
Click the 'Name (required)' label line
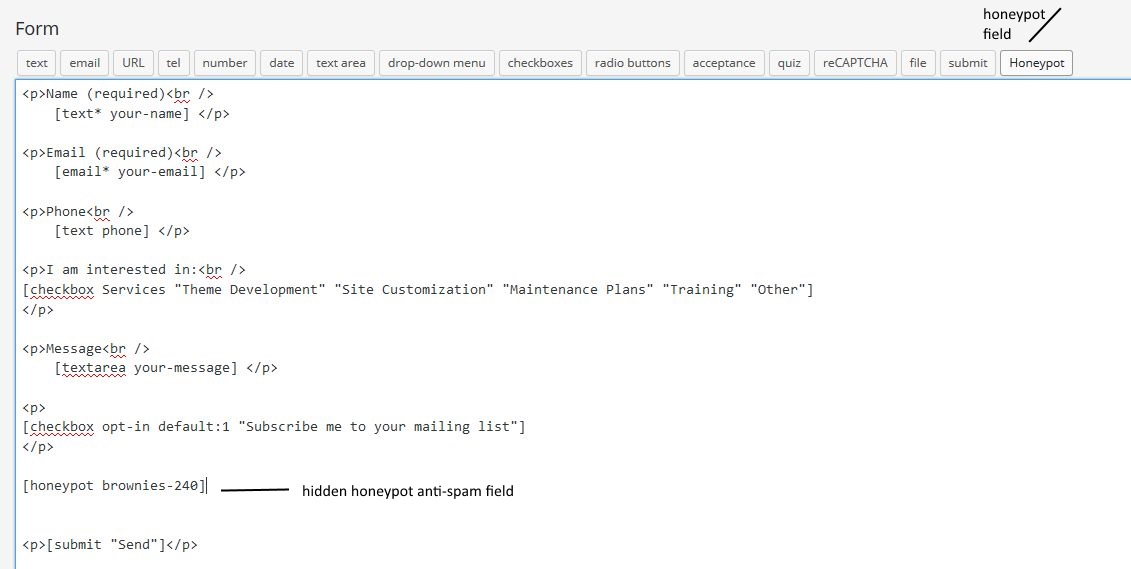point(118,94)
